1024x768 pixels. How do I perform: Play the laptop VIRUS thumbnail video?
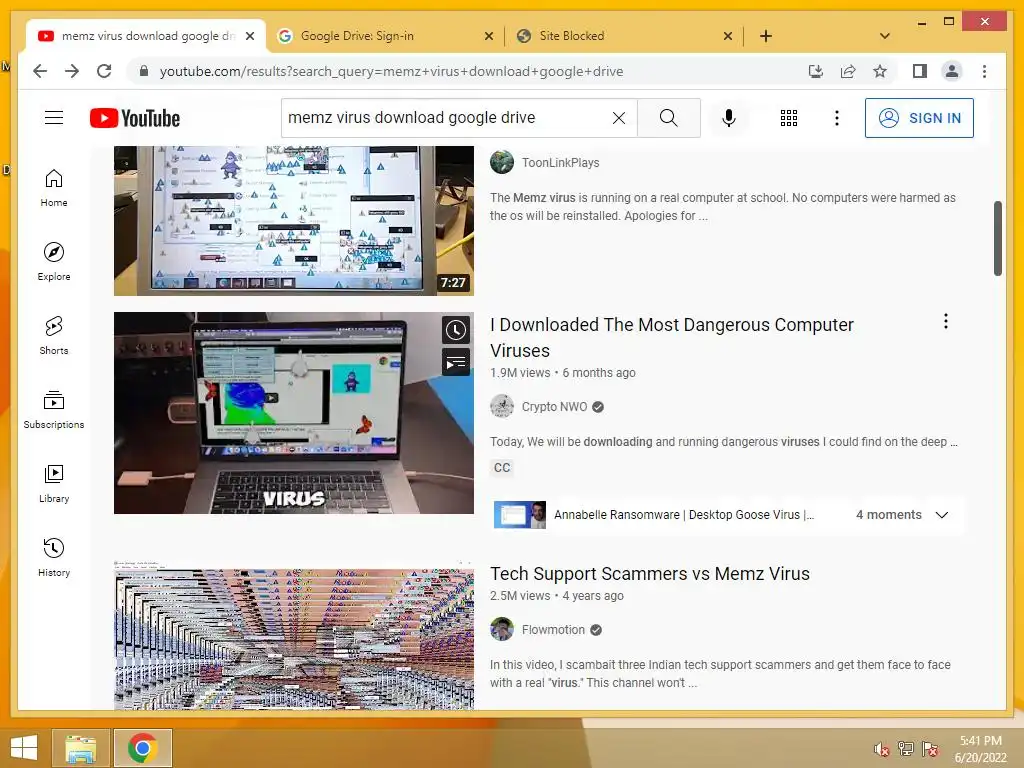coord(294,413)
